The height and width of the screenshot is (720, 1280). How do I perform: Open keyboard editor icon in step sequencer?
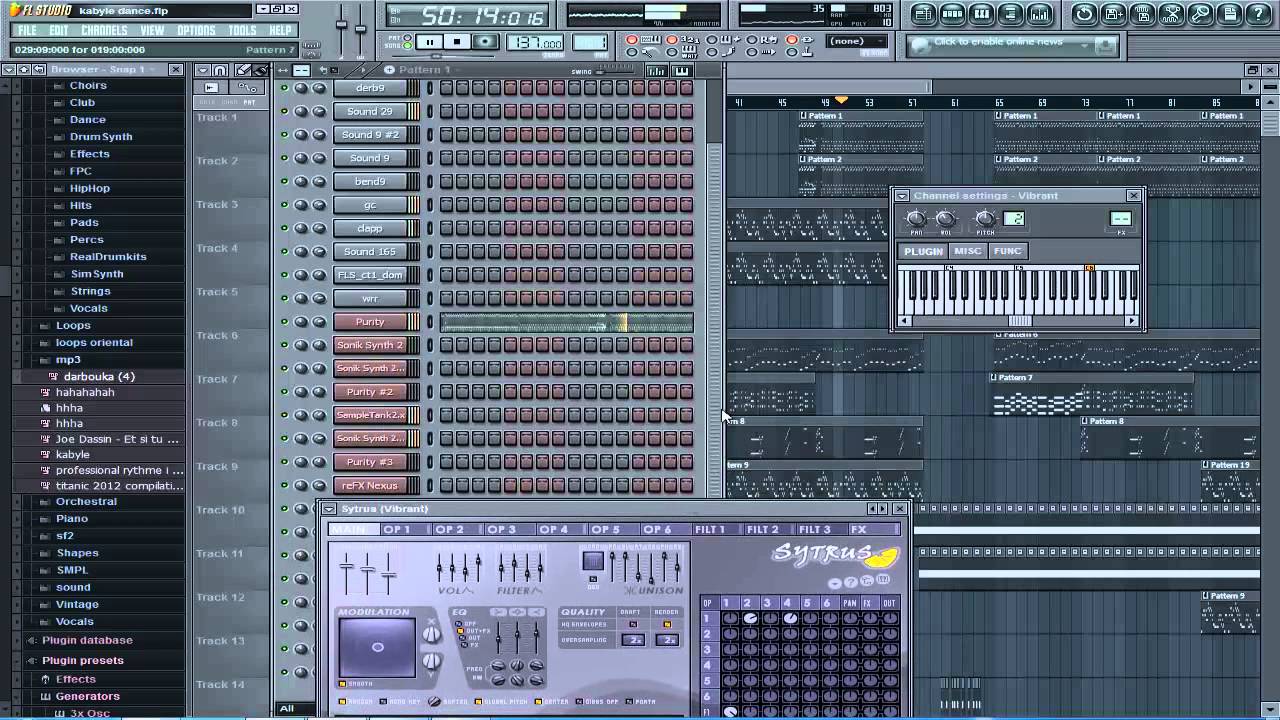coord(682,71)
